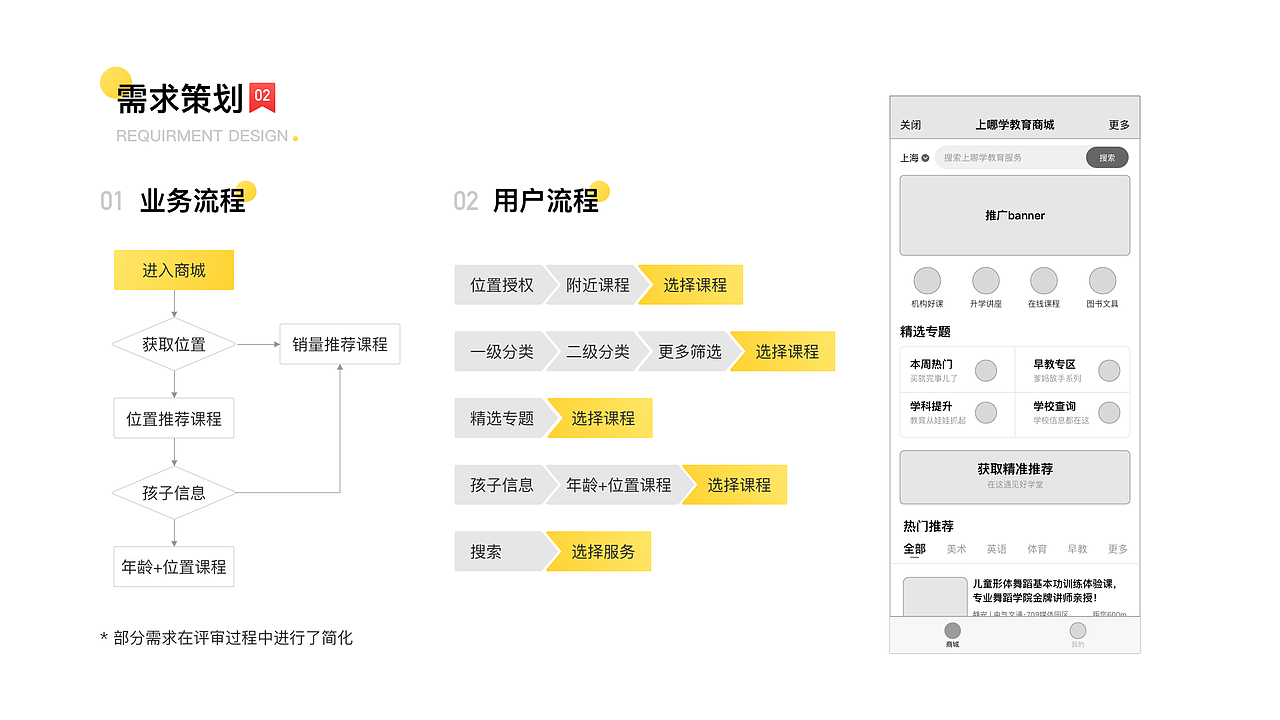Open the 本周热门 topic card
The image size is (1280, 720).
coord(957,370)
